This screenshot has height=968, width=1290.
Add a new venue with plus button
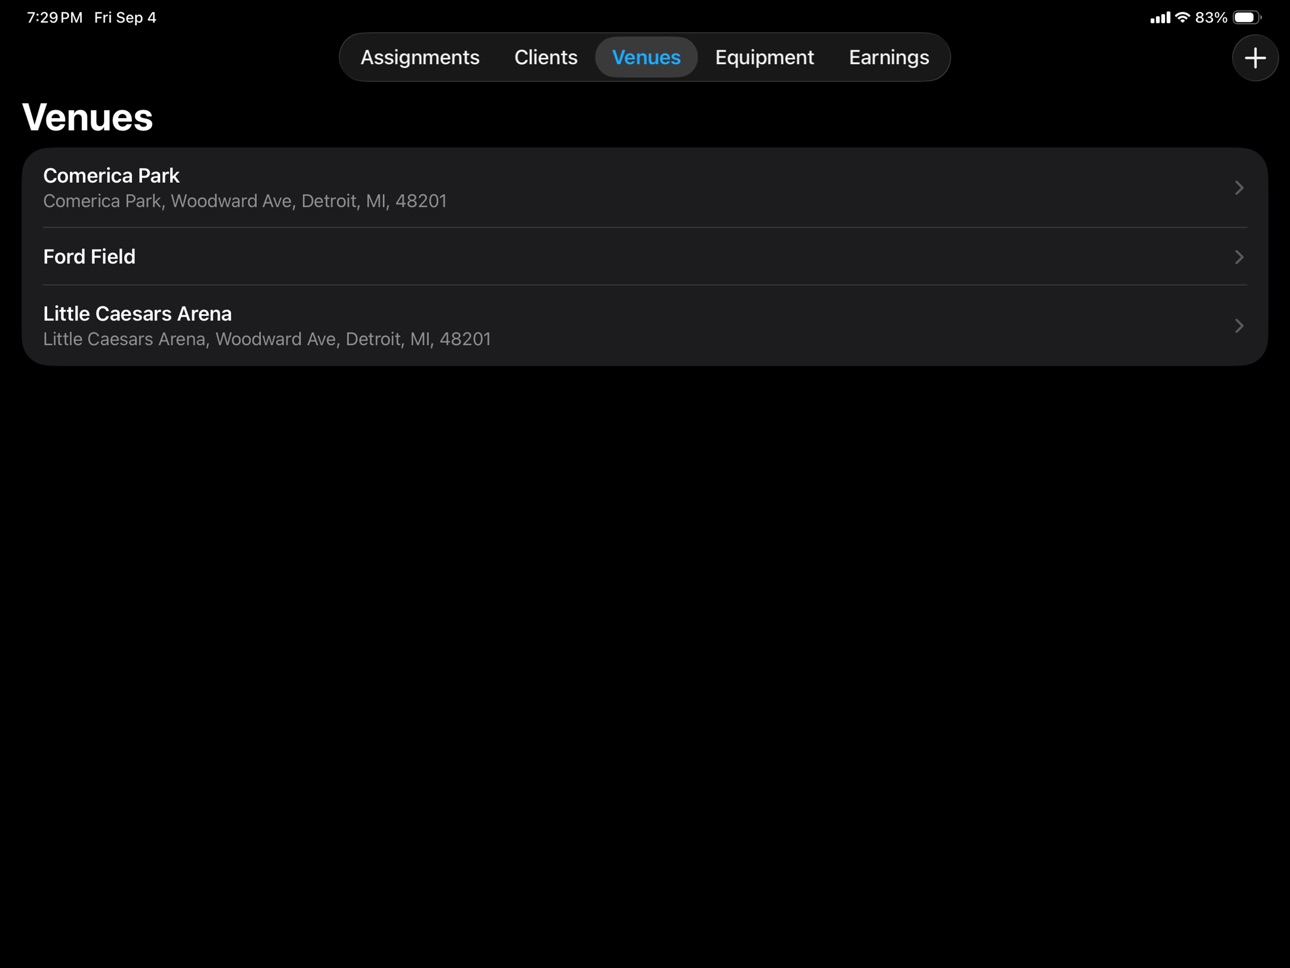point(1255,58)
